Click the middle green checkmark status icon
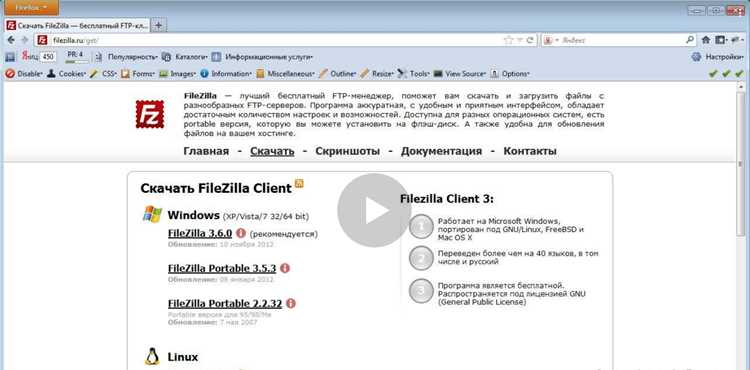Screen dimensions: 750x370 pyautogui.click(x=726, y=74)
